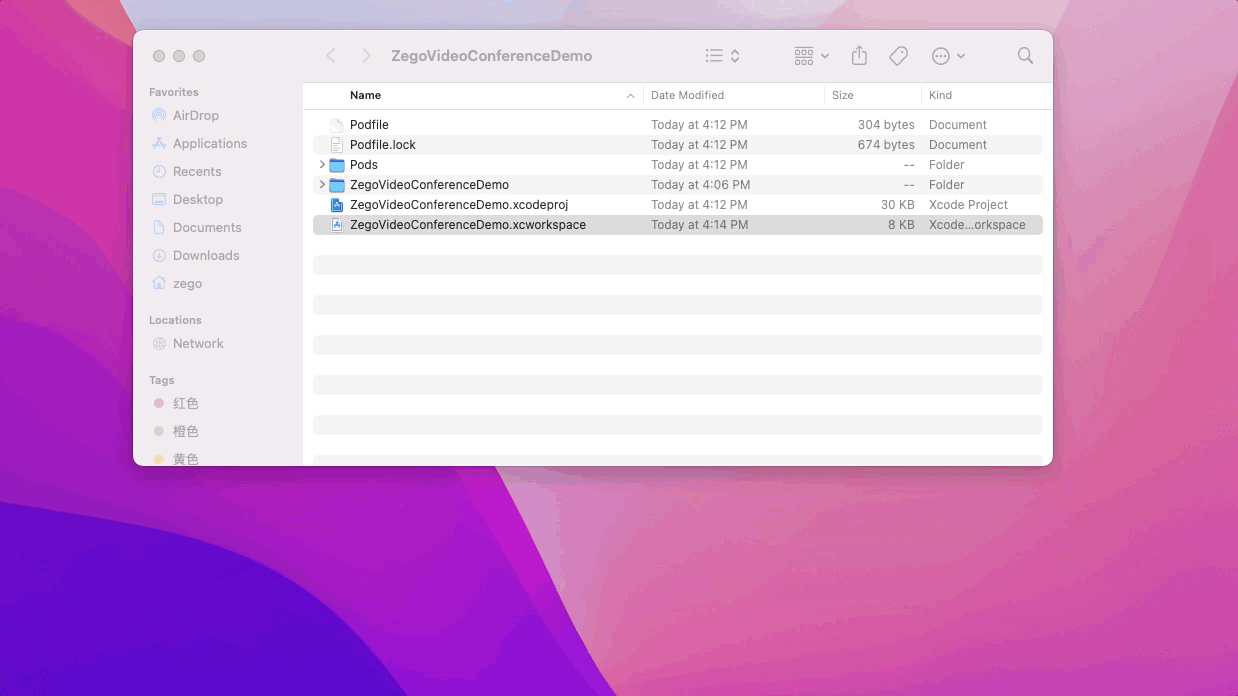Click the 304 bytes size cell
Image resolution: width=1238 pixels, height=696 pixels.
click(886, 125)
